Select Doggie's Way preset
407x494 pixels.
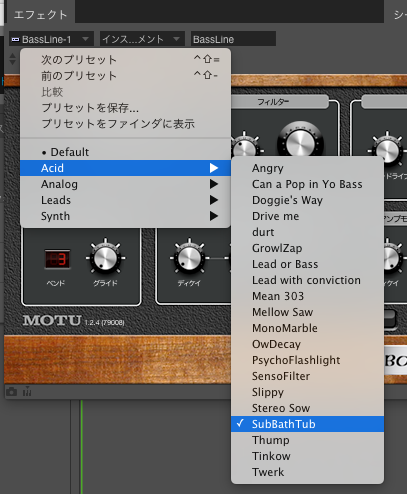307,200
